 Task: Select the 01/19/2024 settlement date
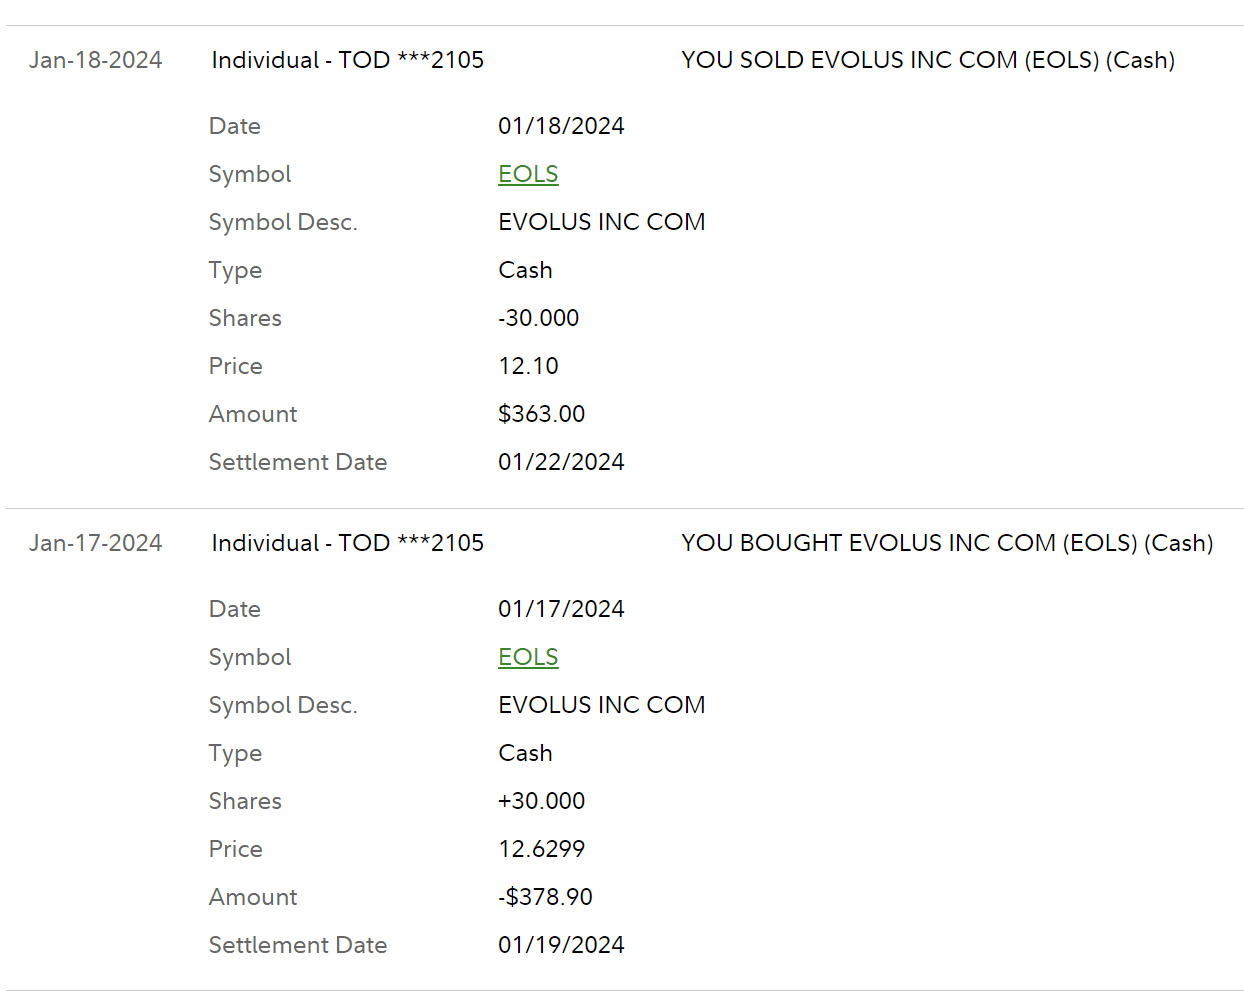point(561,945)
